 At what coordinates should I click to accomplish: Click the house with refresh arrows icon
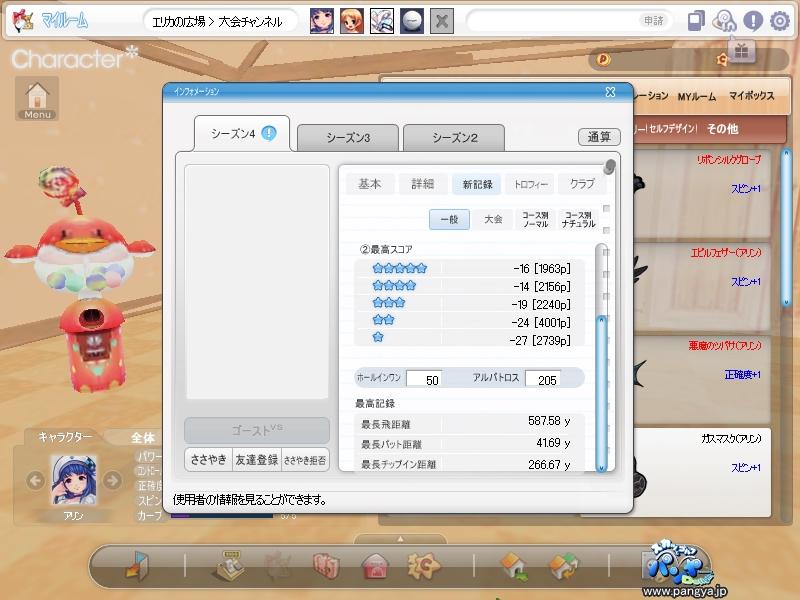coord(563,566)
